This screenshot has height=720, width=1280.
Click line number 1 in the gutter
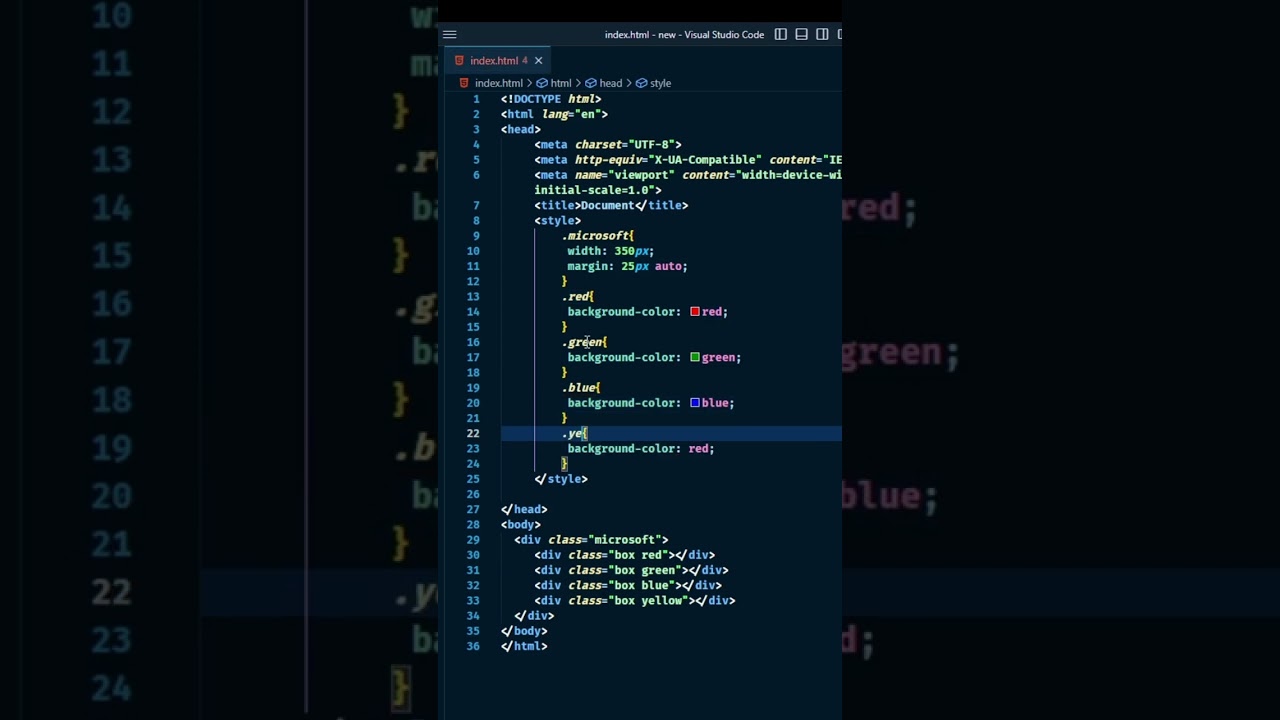point(476,99)
